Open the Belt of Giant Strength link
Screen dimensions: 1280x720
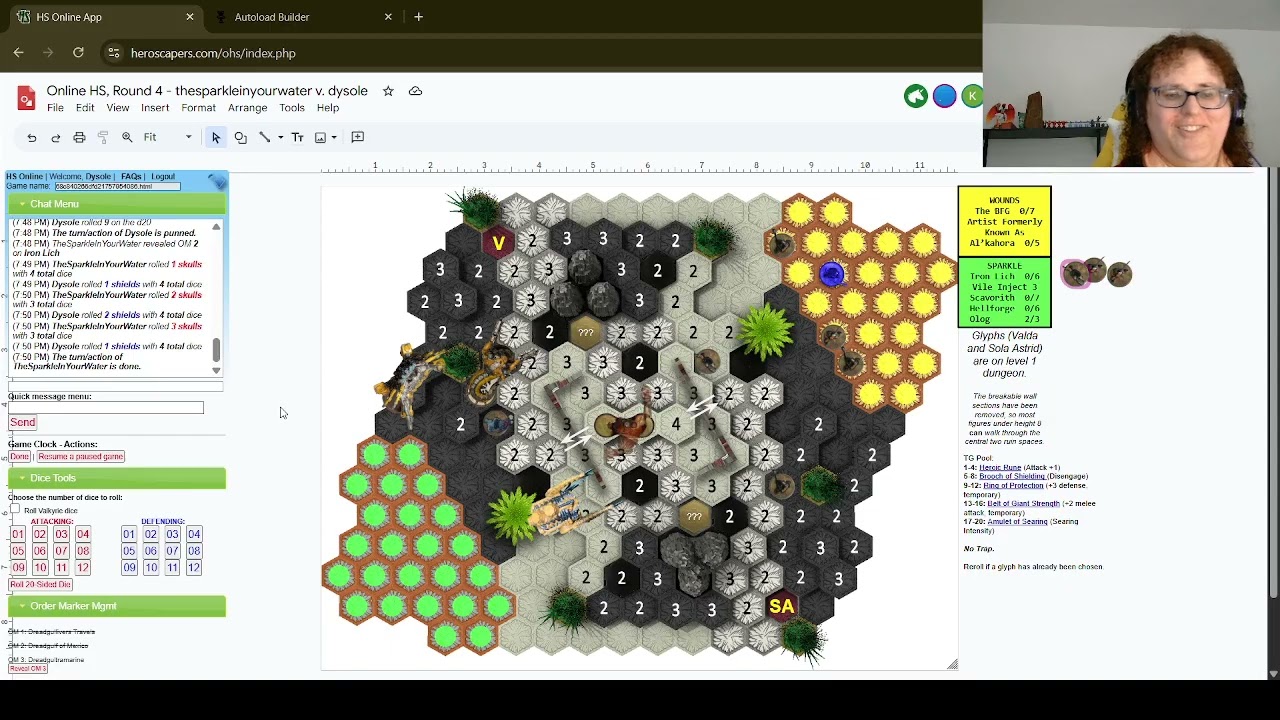pos(1023,504)
